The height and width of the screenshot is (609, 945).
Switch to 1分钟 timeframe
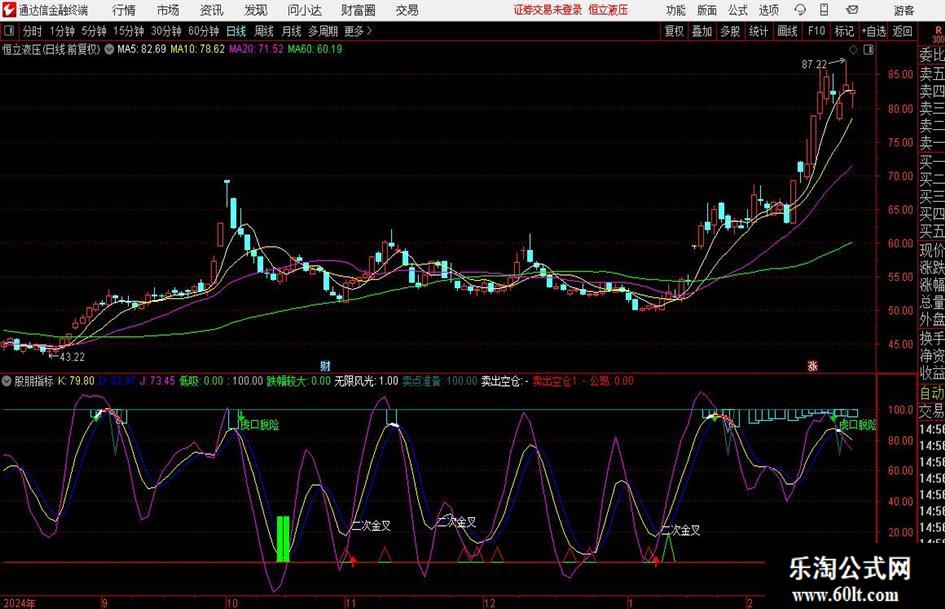click(x=62, y=31)
